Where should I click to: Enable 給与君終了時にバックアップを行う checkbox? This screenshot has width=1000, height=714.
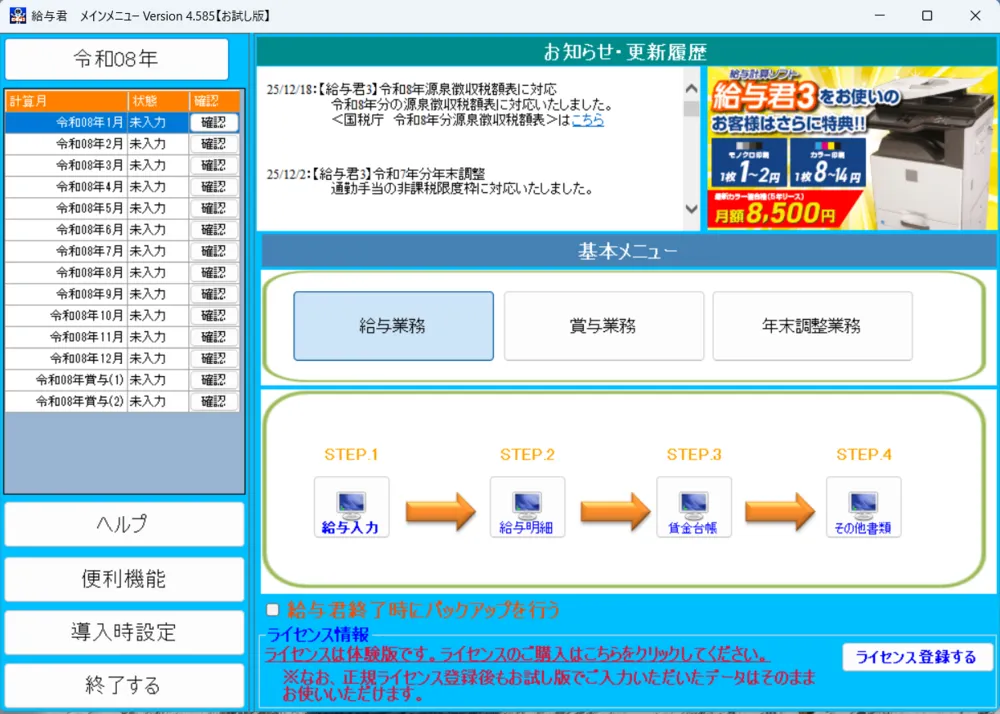coord(272,611)
